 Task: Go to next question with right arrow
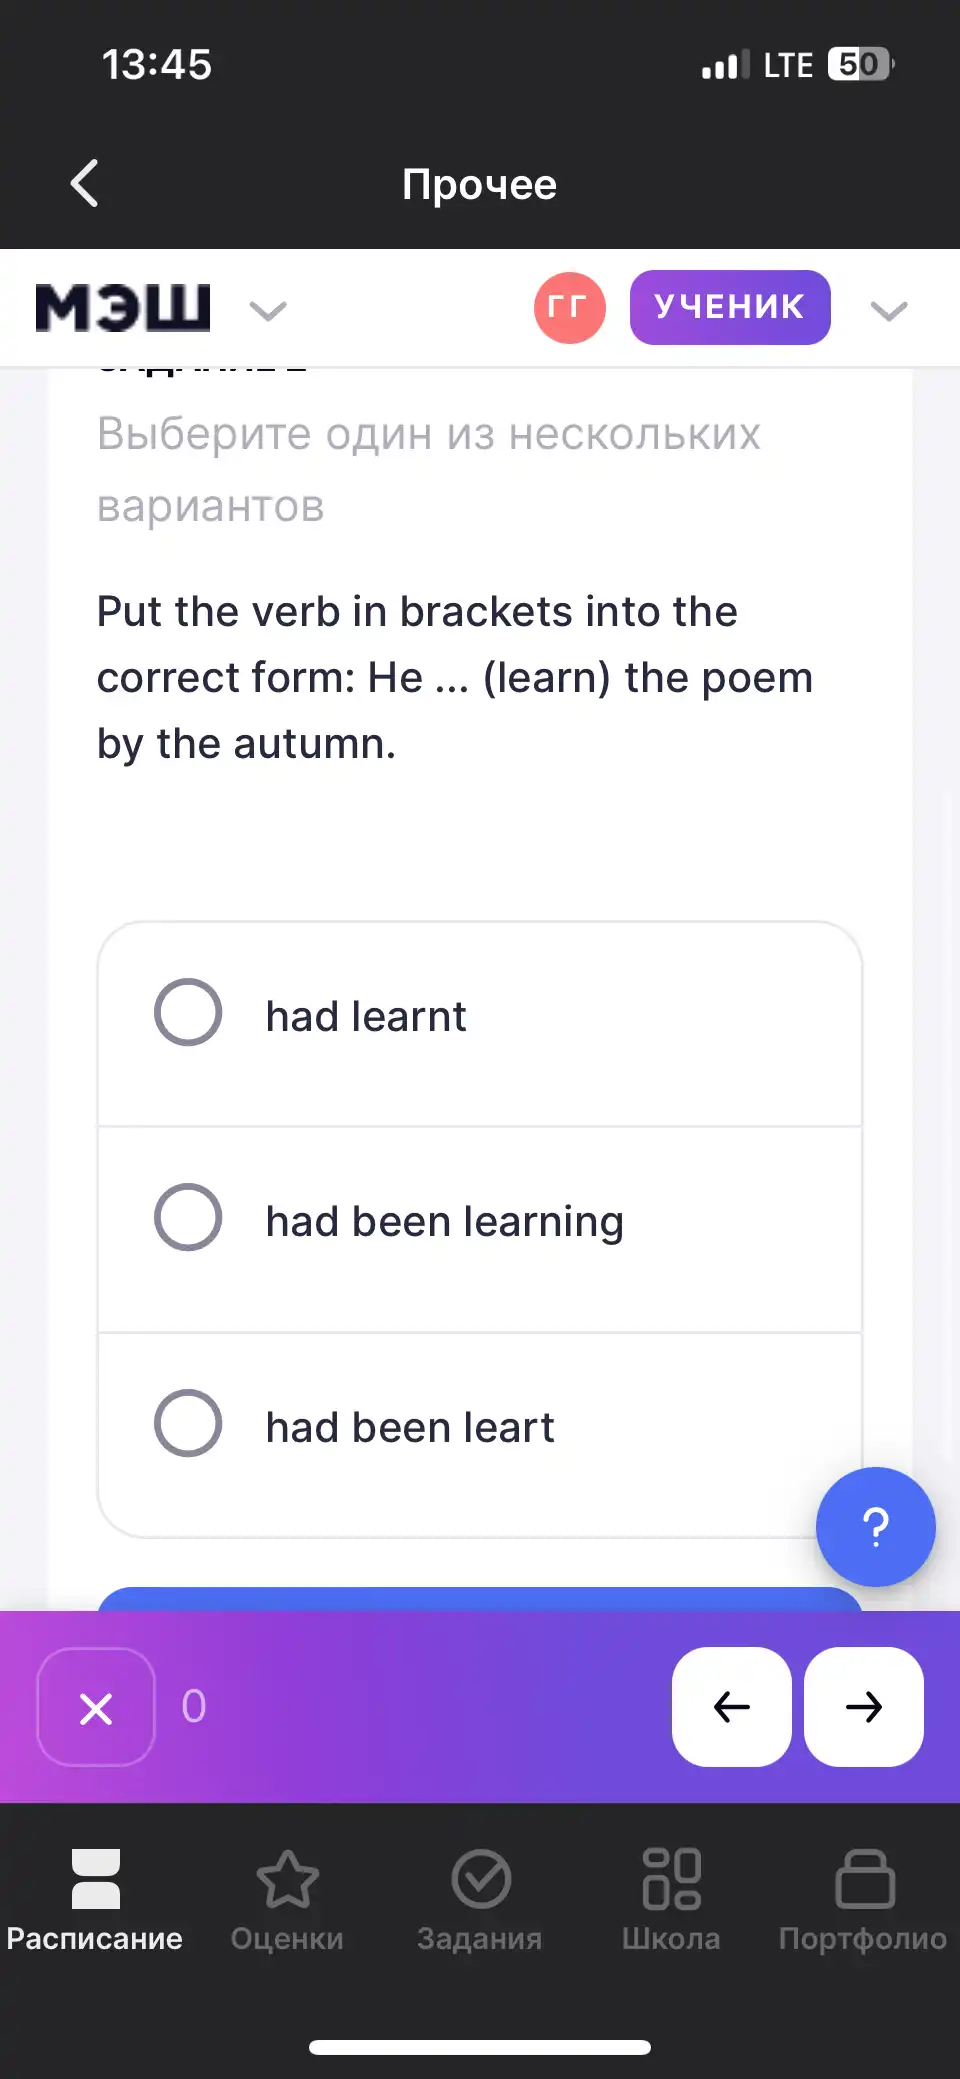tap(864, 1707)
